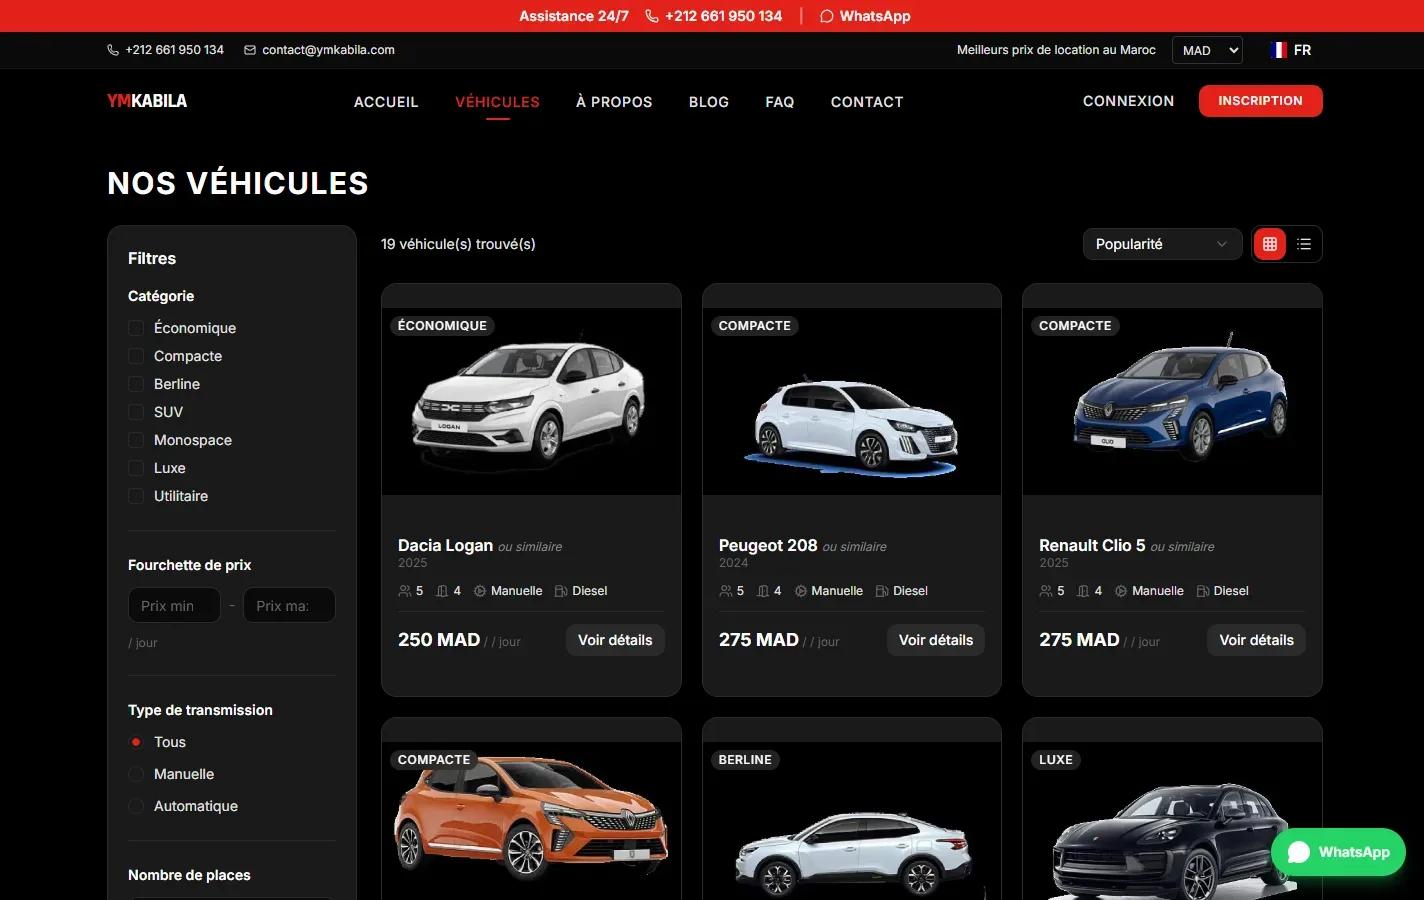Image resolution: width=1424 pixels, height=900 pixels.
Task: Select the Tous transmission option
Action: pyautogui.click(x=136, y=742)
